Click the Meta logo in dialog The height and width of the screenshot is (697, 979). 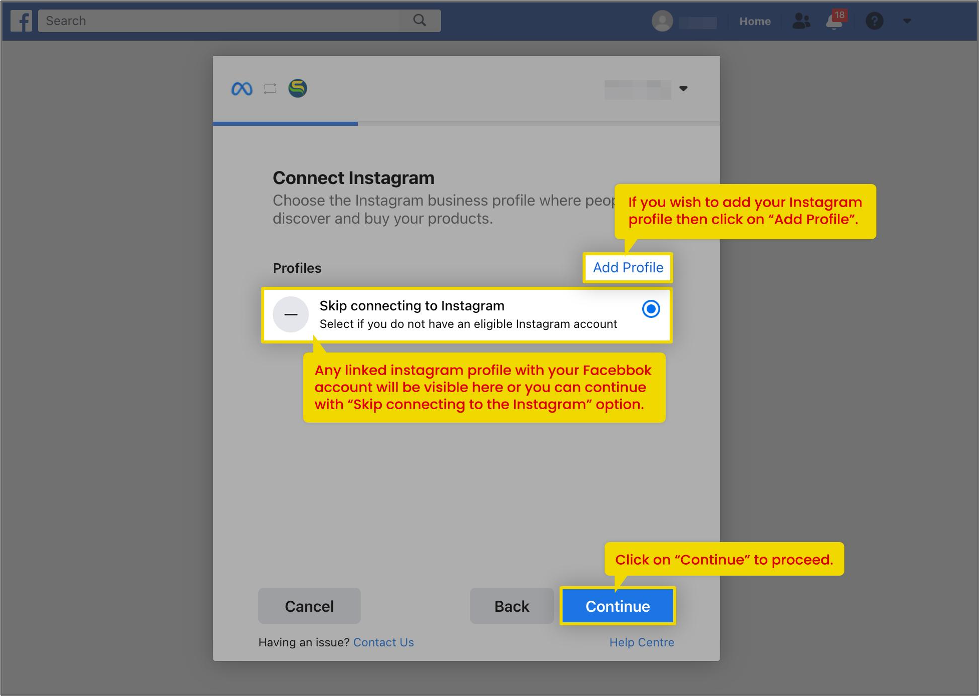point(242,89)
